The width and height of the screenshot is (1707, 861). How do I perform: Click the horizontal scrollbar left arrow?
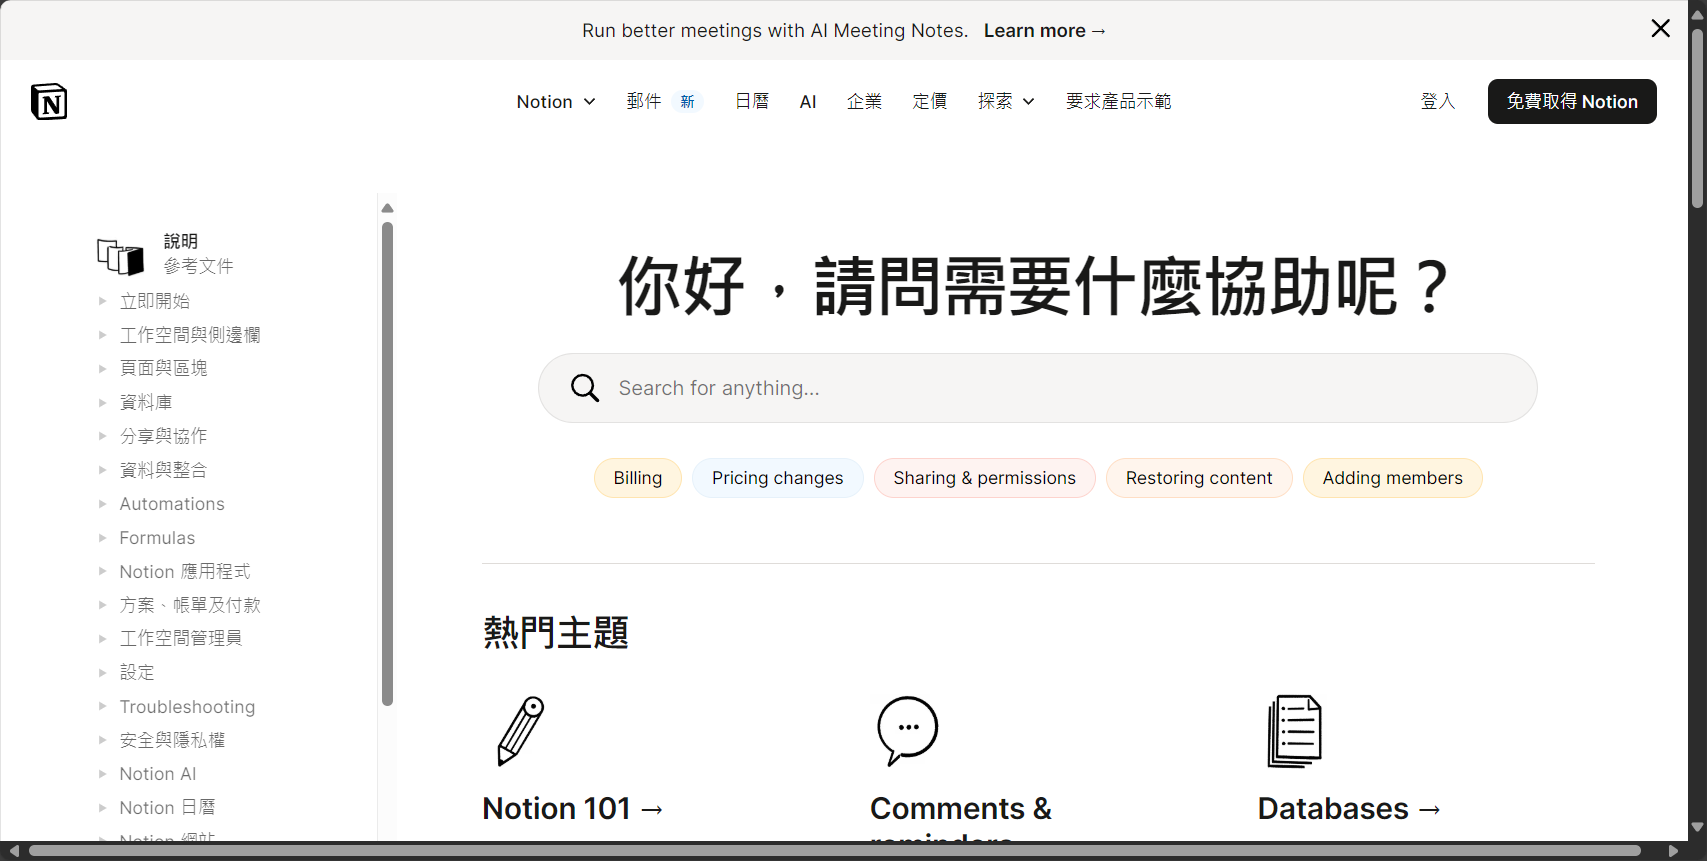[14, 851]
